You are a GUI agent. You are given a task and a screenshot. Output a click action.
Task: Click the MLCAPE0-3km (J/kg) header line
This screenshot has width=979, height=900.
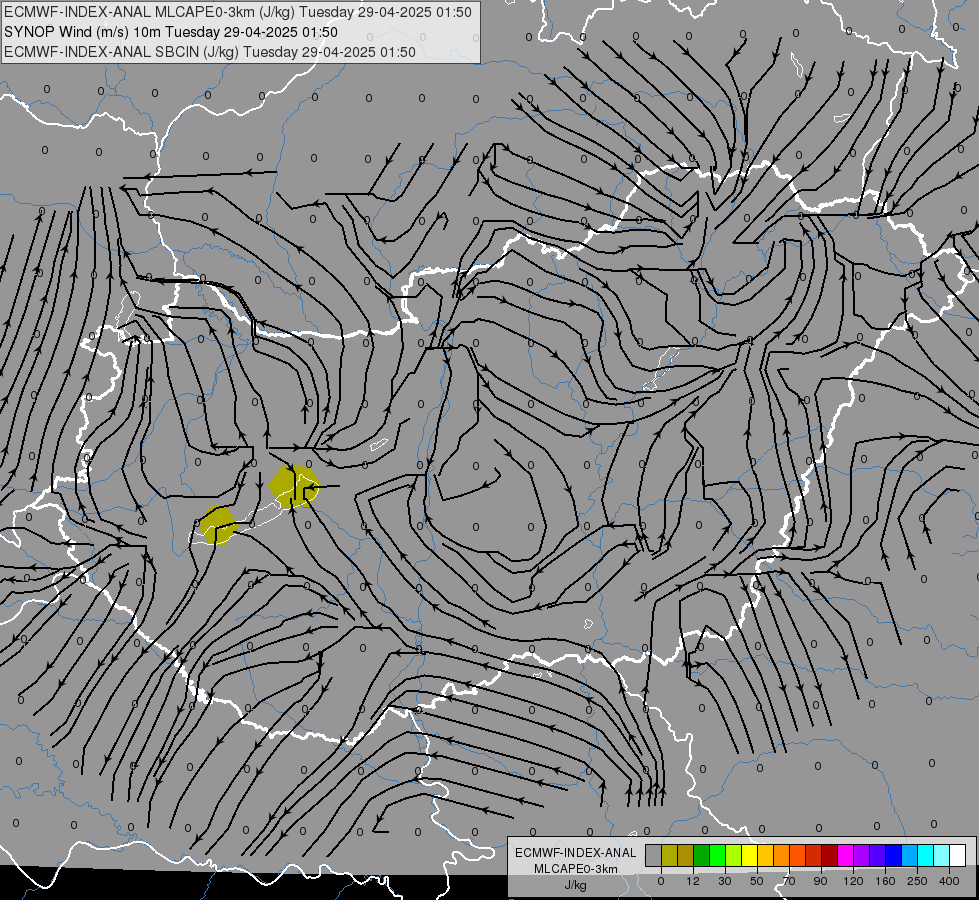(238, 12)
